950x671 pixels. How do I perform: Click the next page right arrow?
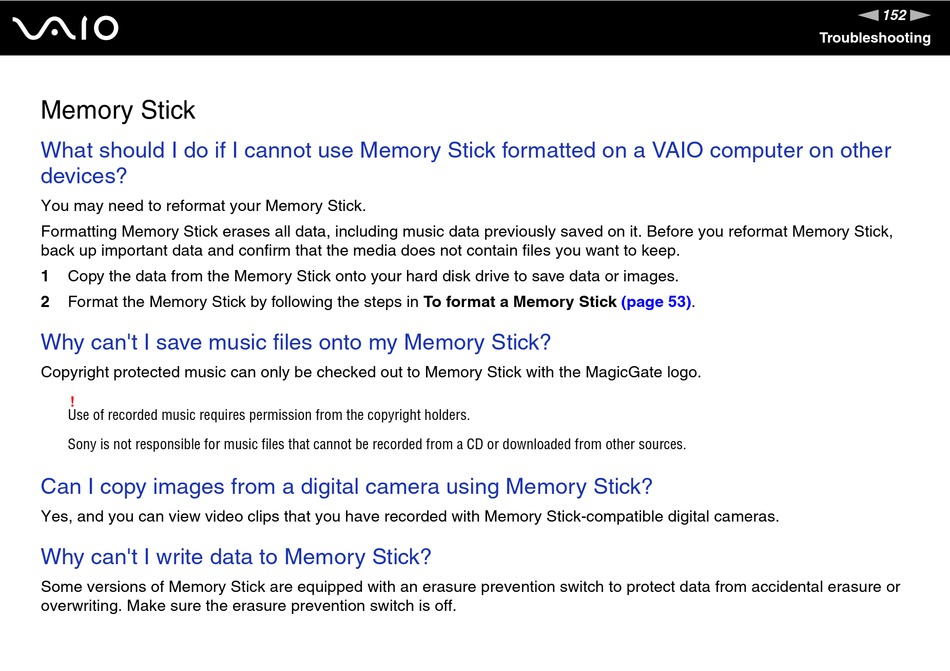click(920, 15)
